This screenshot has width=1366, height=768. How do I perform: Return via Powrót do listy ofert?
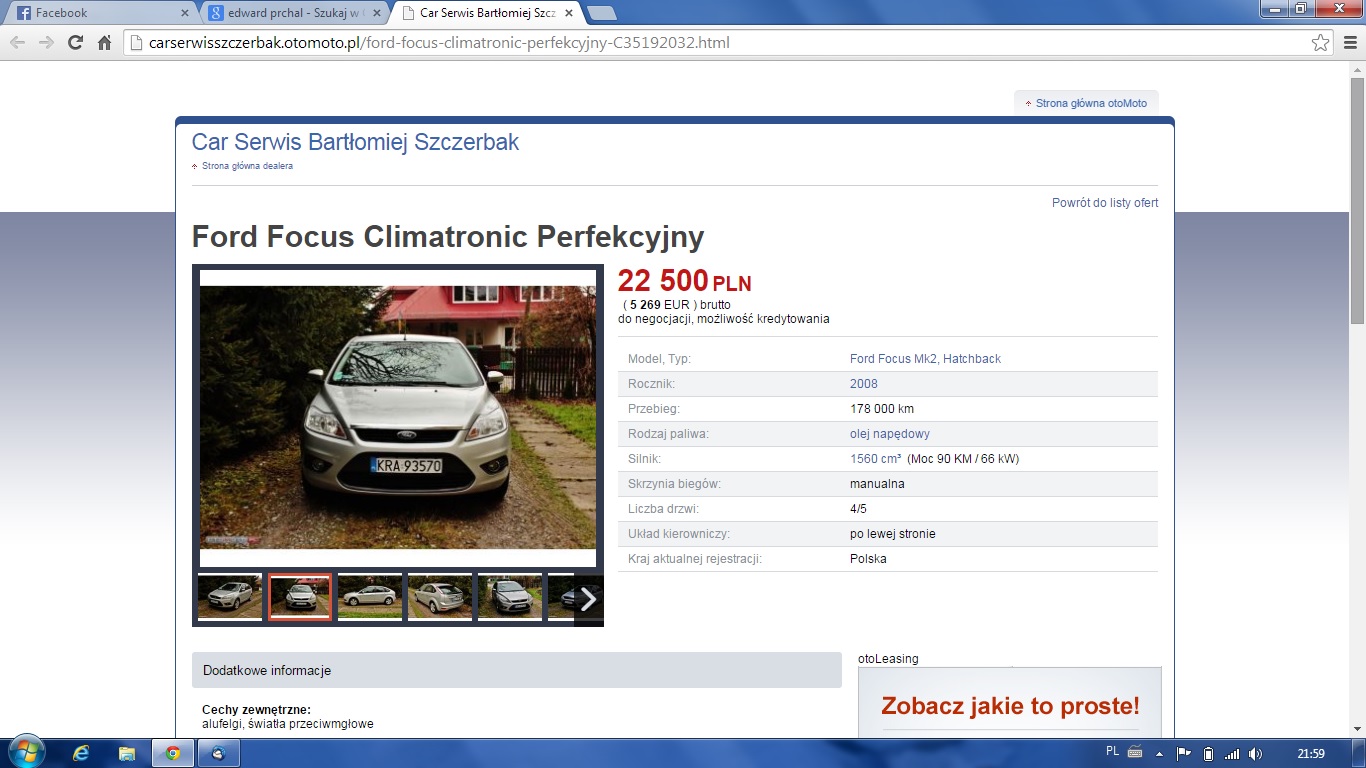pyautogui.click(x=1105, y=203)
